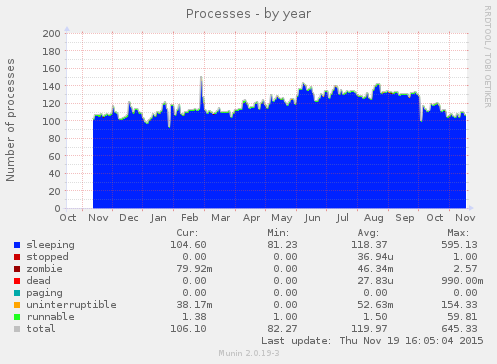This screenshot has height=364, width=497.
Task: Select the 'sleeping' legend label
Action: (x=50, y=245)
